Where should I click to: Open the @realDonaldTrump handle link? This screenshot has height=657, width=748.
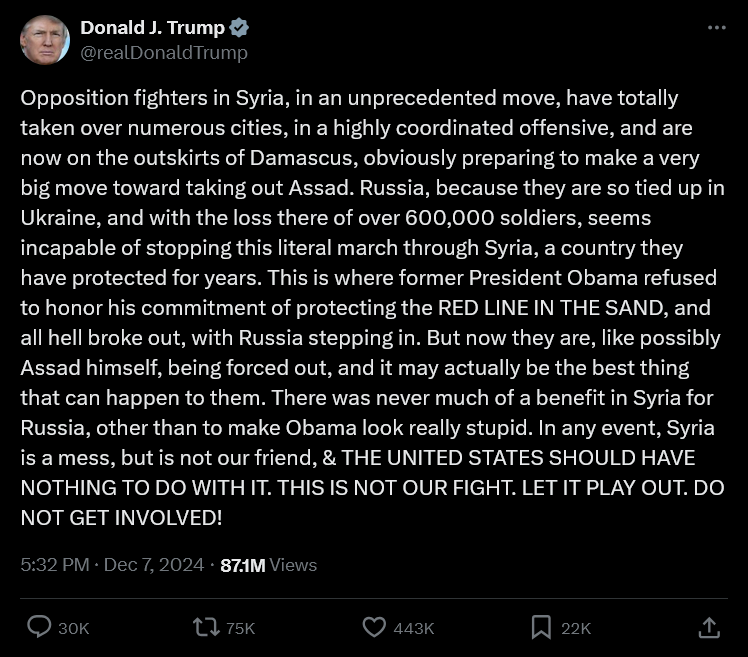coord(164,52)
